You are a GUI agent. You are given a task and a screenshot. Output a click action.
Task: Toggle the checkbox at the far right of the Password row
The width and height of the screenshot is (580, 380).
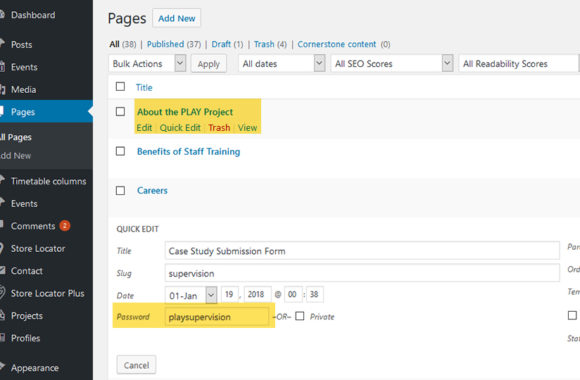point(572,315)
